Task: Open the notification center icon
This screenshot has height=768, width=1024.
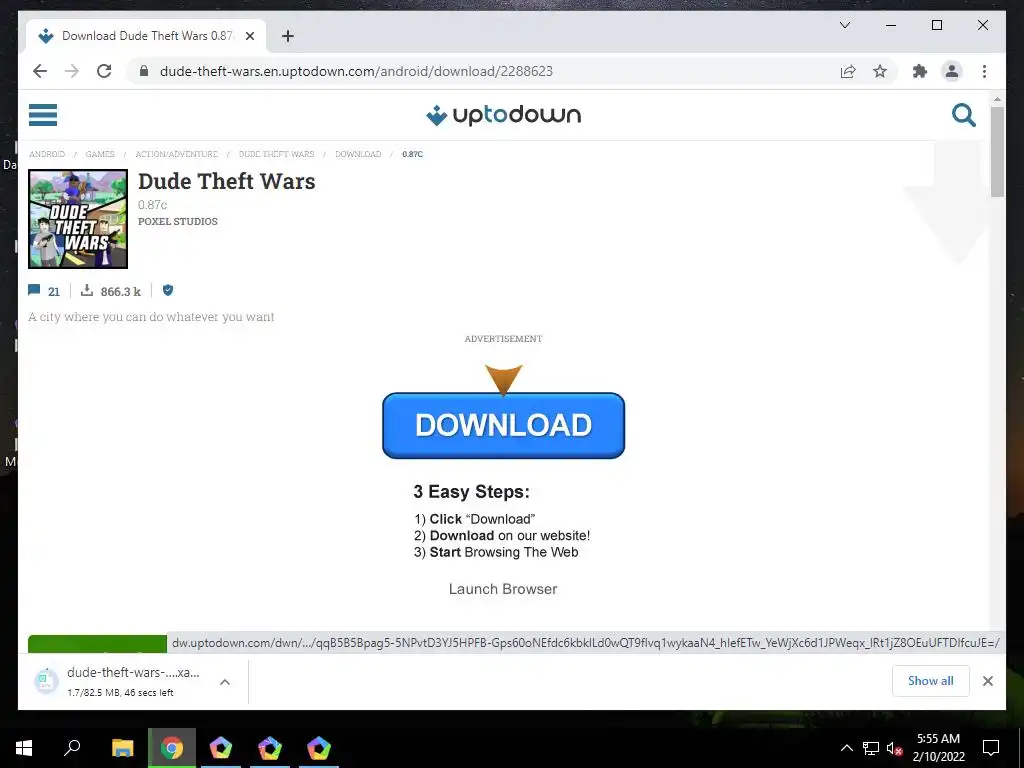Action: [x=991, y=748]
